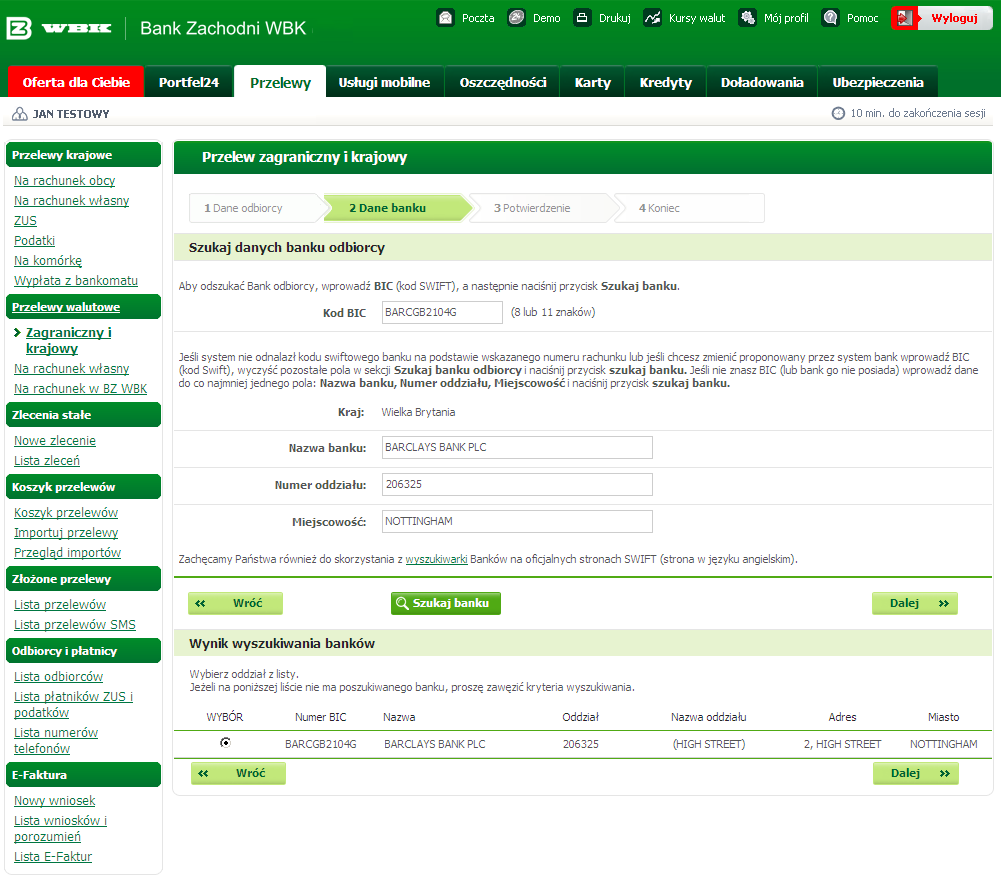
Task: Click the session clock icon
Action: [838, 113]
